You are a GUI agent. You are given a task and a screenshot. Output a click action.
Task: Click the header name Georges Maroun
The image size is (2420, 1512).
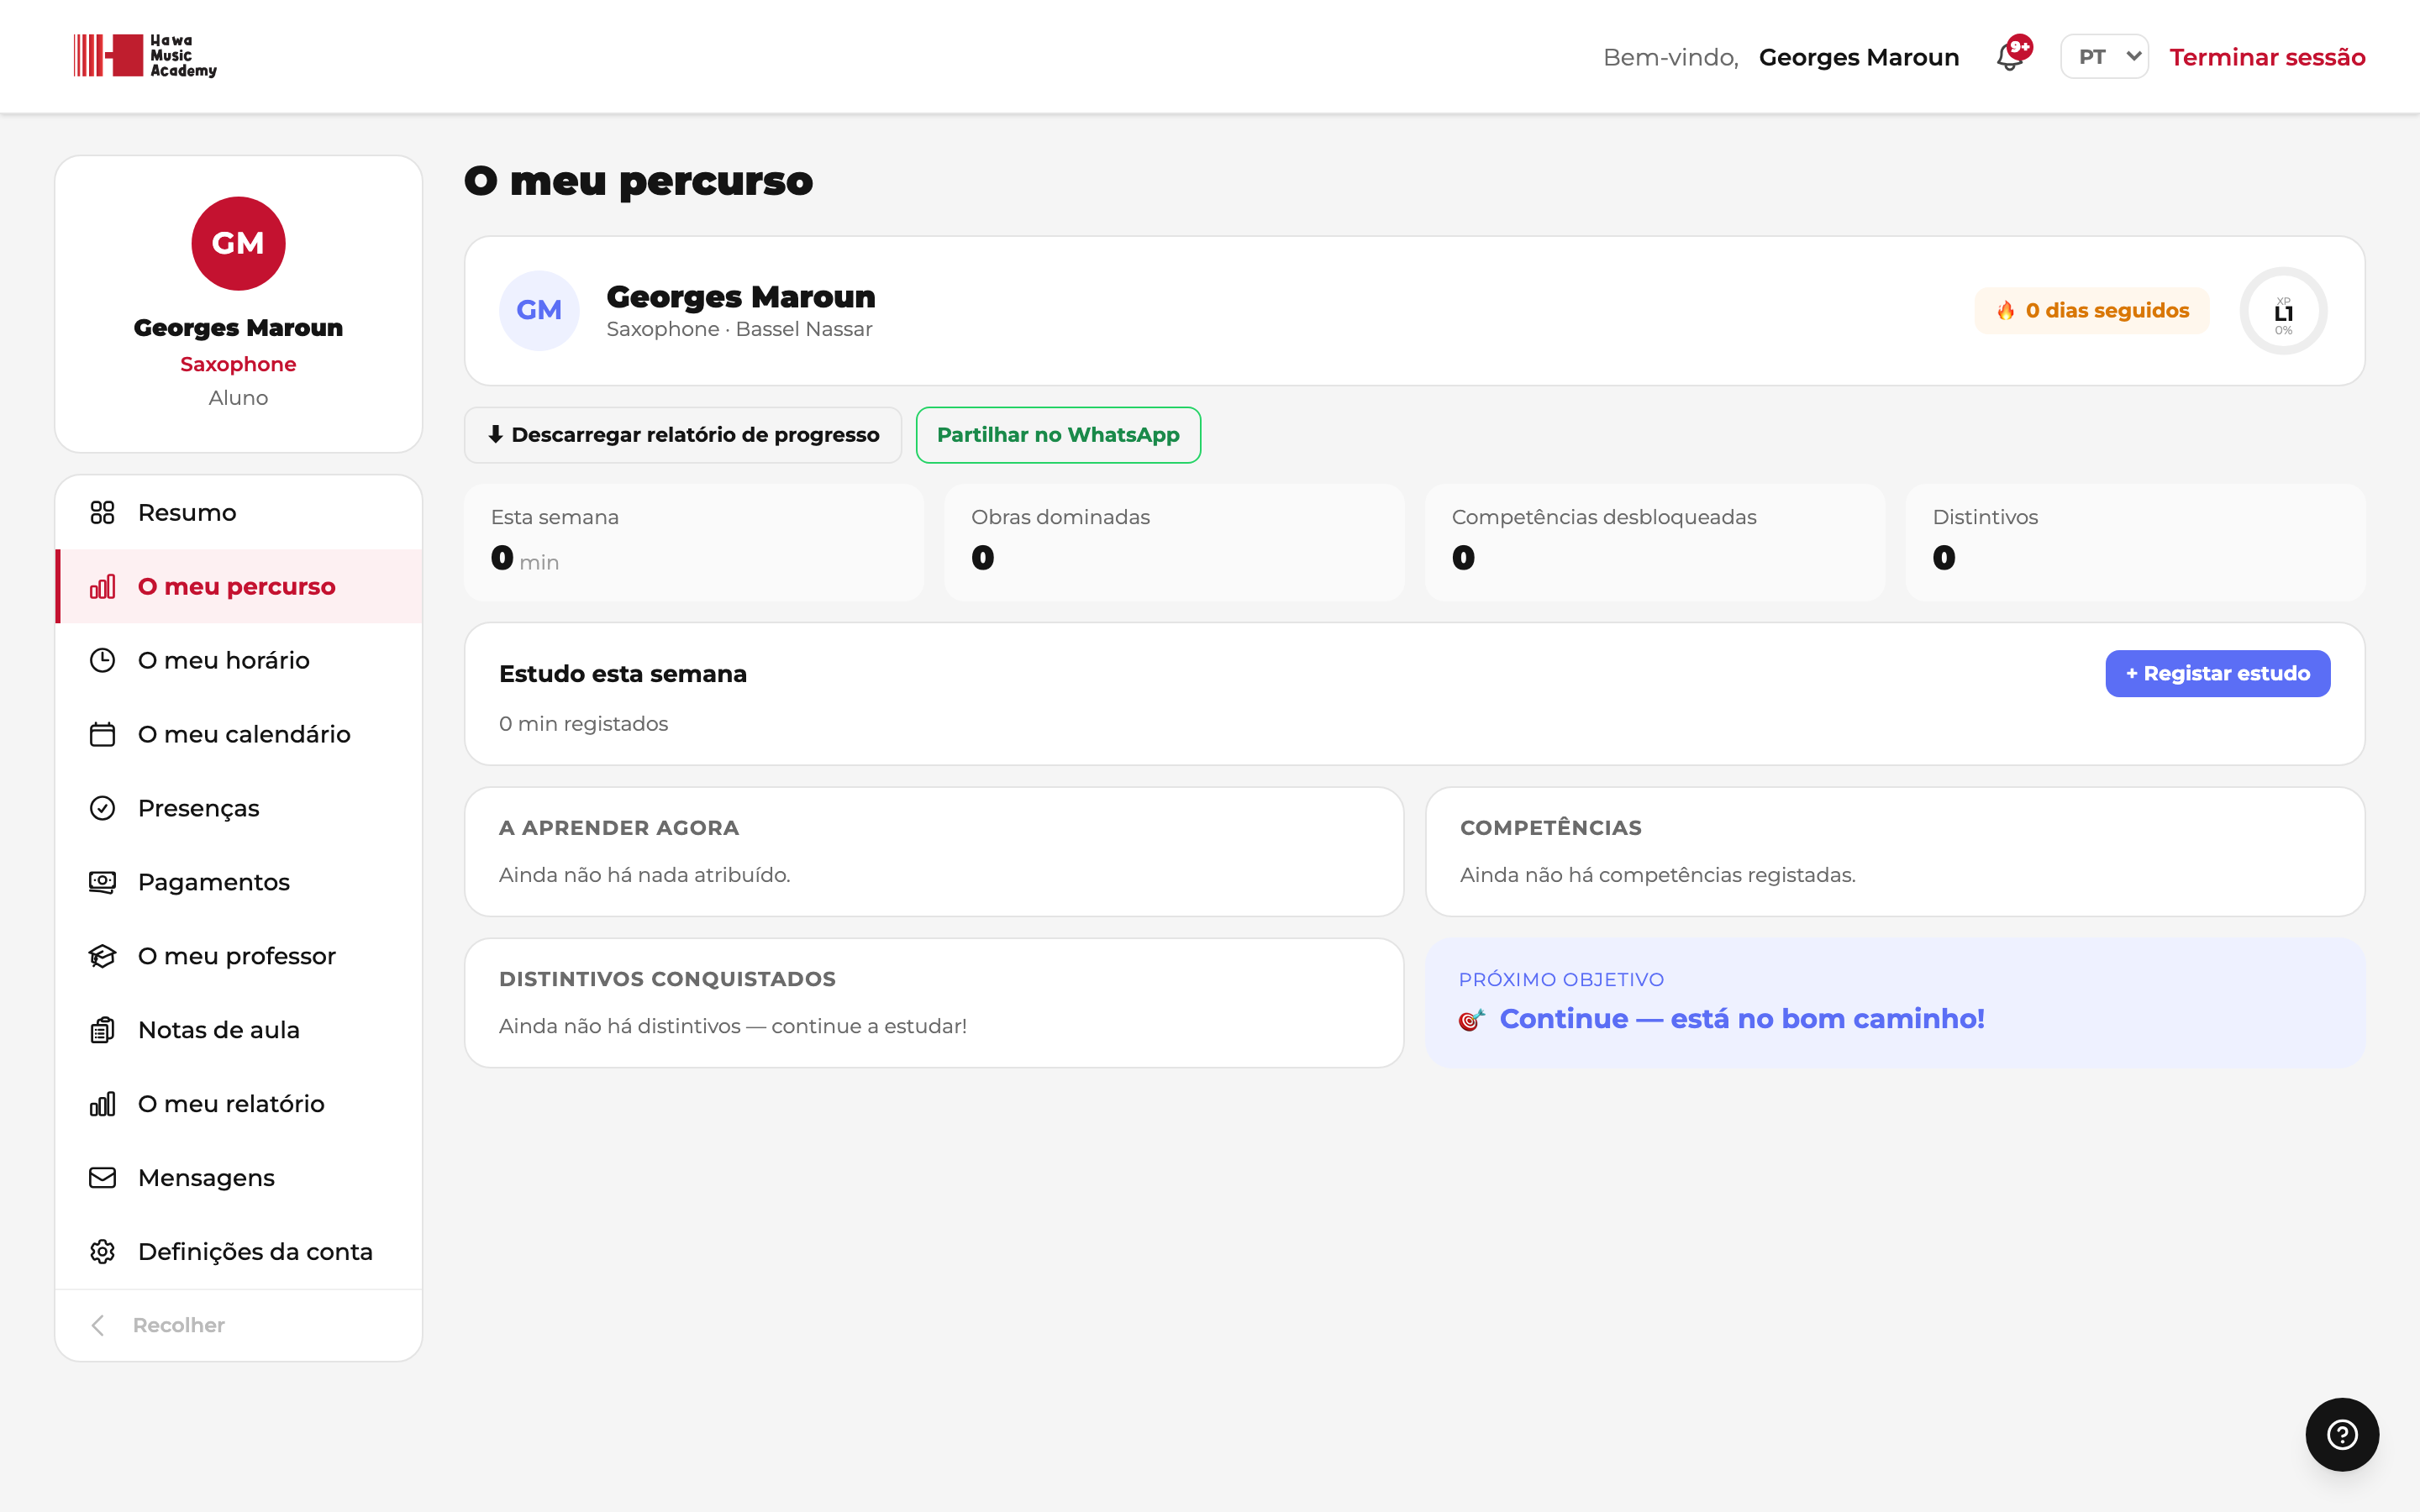1859,57
